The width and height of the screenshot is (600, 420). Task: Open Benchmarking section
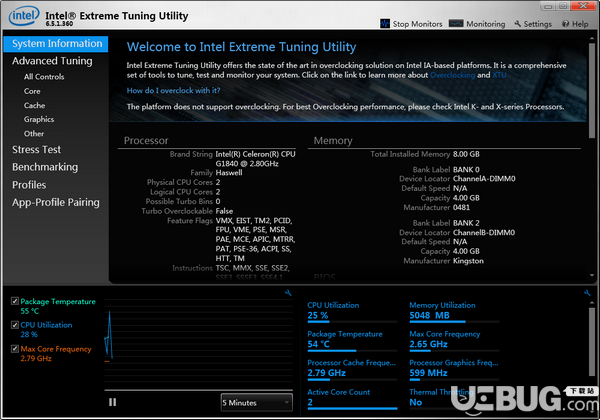[45, 167]
